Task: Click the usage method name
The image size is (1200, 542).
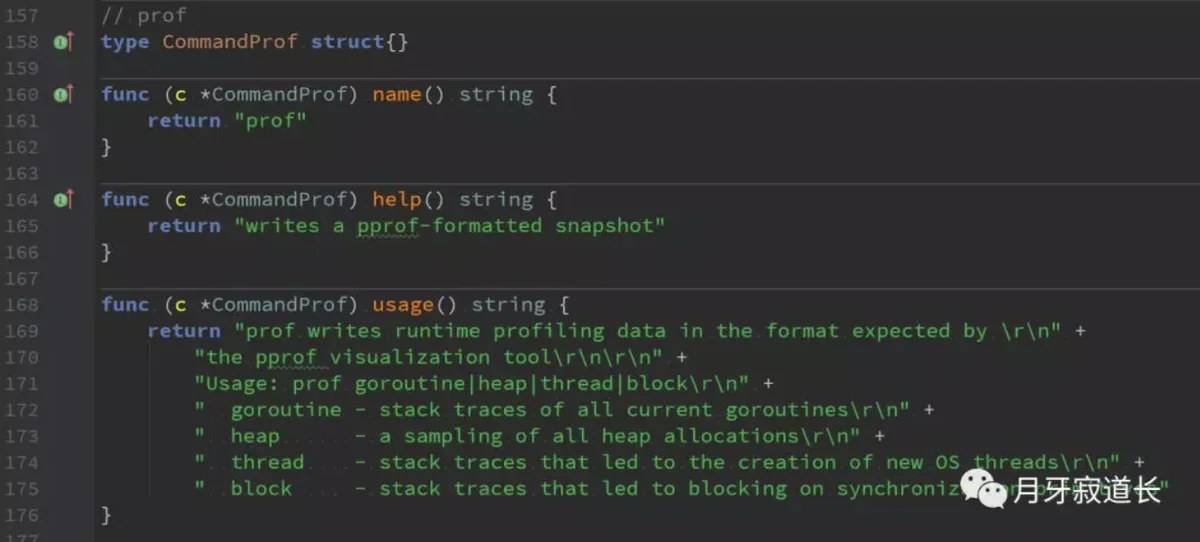Action: (403, 305)
